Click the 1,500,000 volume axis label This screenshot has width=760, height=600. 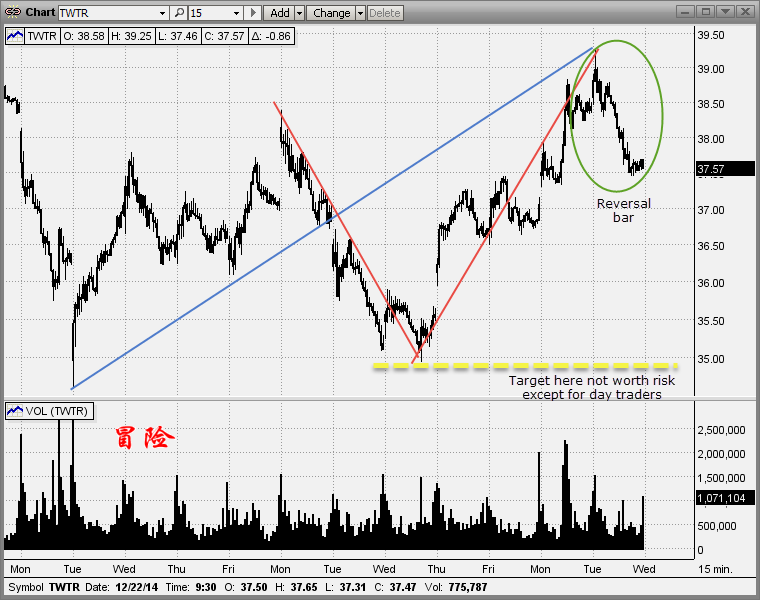[x=721, y=478]
